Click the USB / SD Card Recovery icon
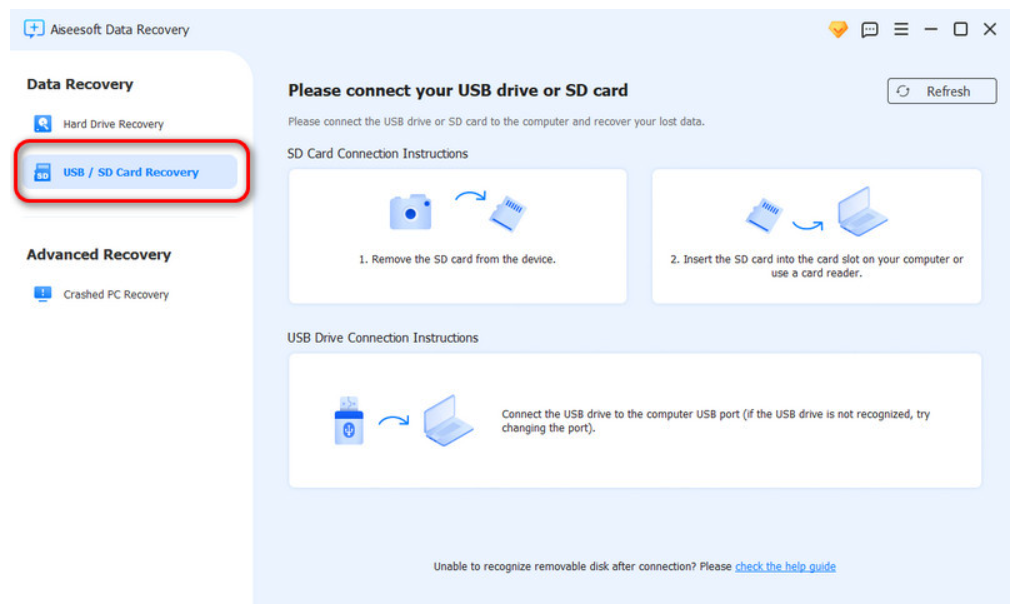The width and height of the screenshot is (1015, 610). pyautogui.click(x=41, y=171)
